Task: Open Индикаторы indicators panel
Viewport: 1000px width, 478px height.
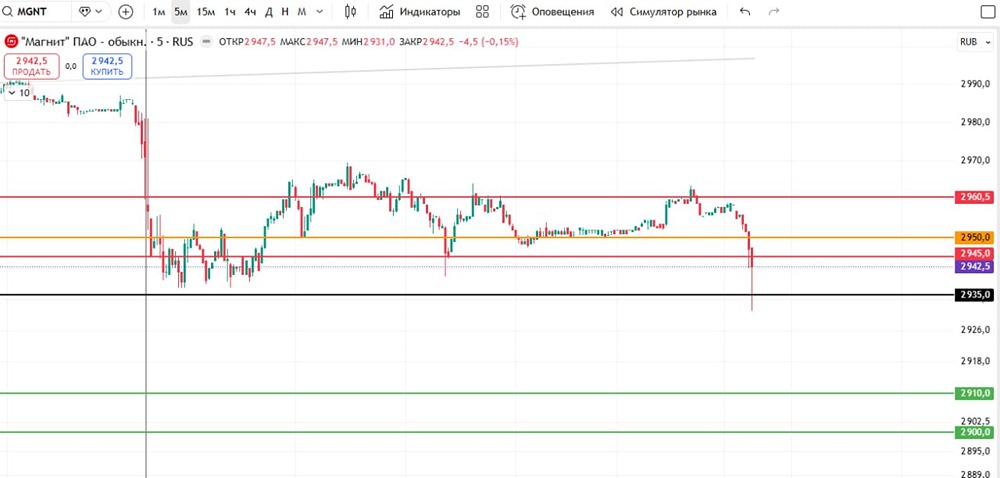Action: coord(419,11)
